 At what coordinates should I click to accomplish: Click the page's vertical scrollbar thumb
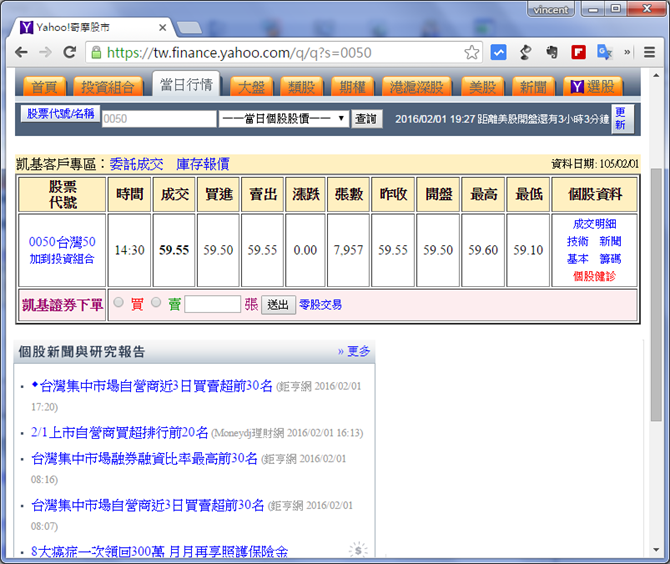656,295
